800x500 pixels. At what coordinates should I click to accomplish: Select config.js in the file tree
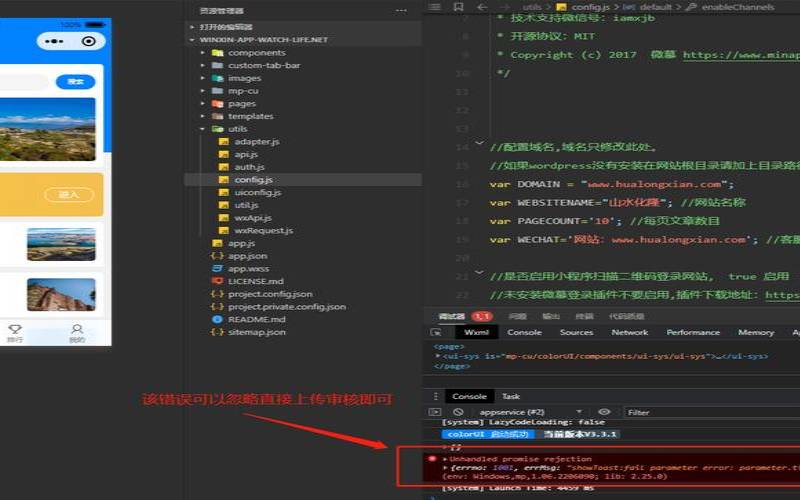pos(253,180)
